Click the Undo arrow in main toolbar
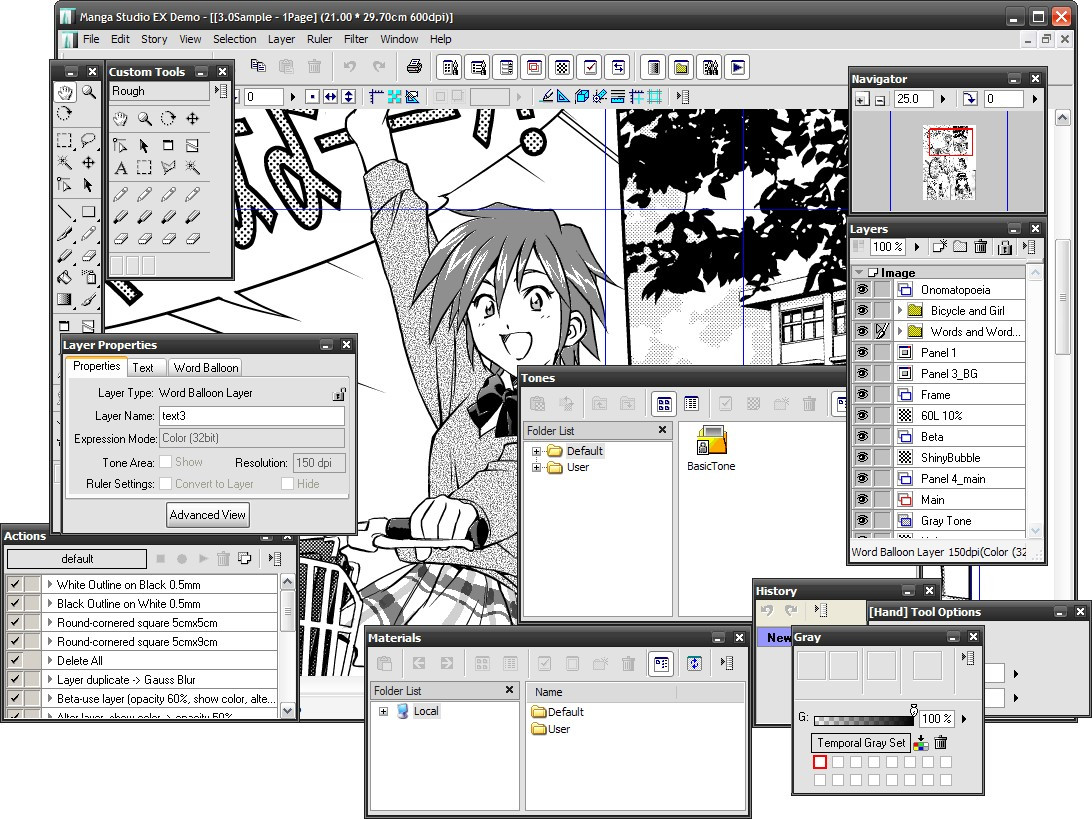 tap(349, 67)
